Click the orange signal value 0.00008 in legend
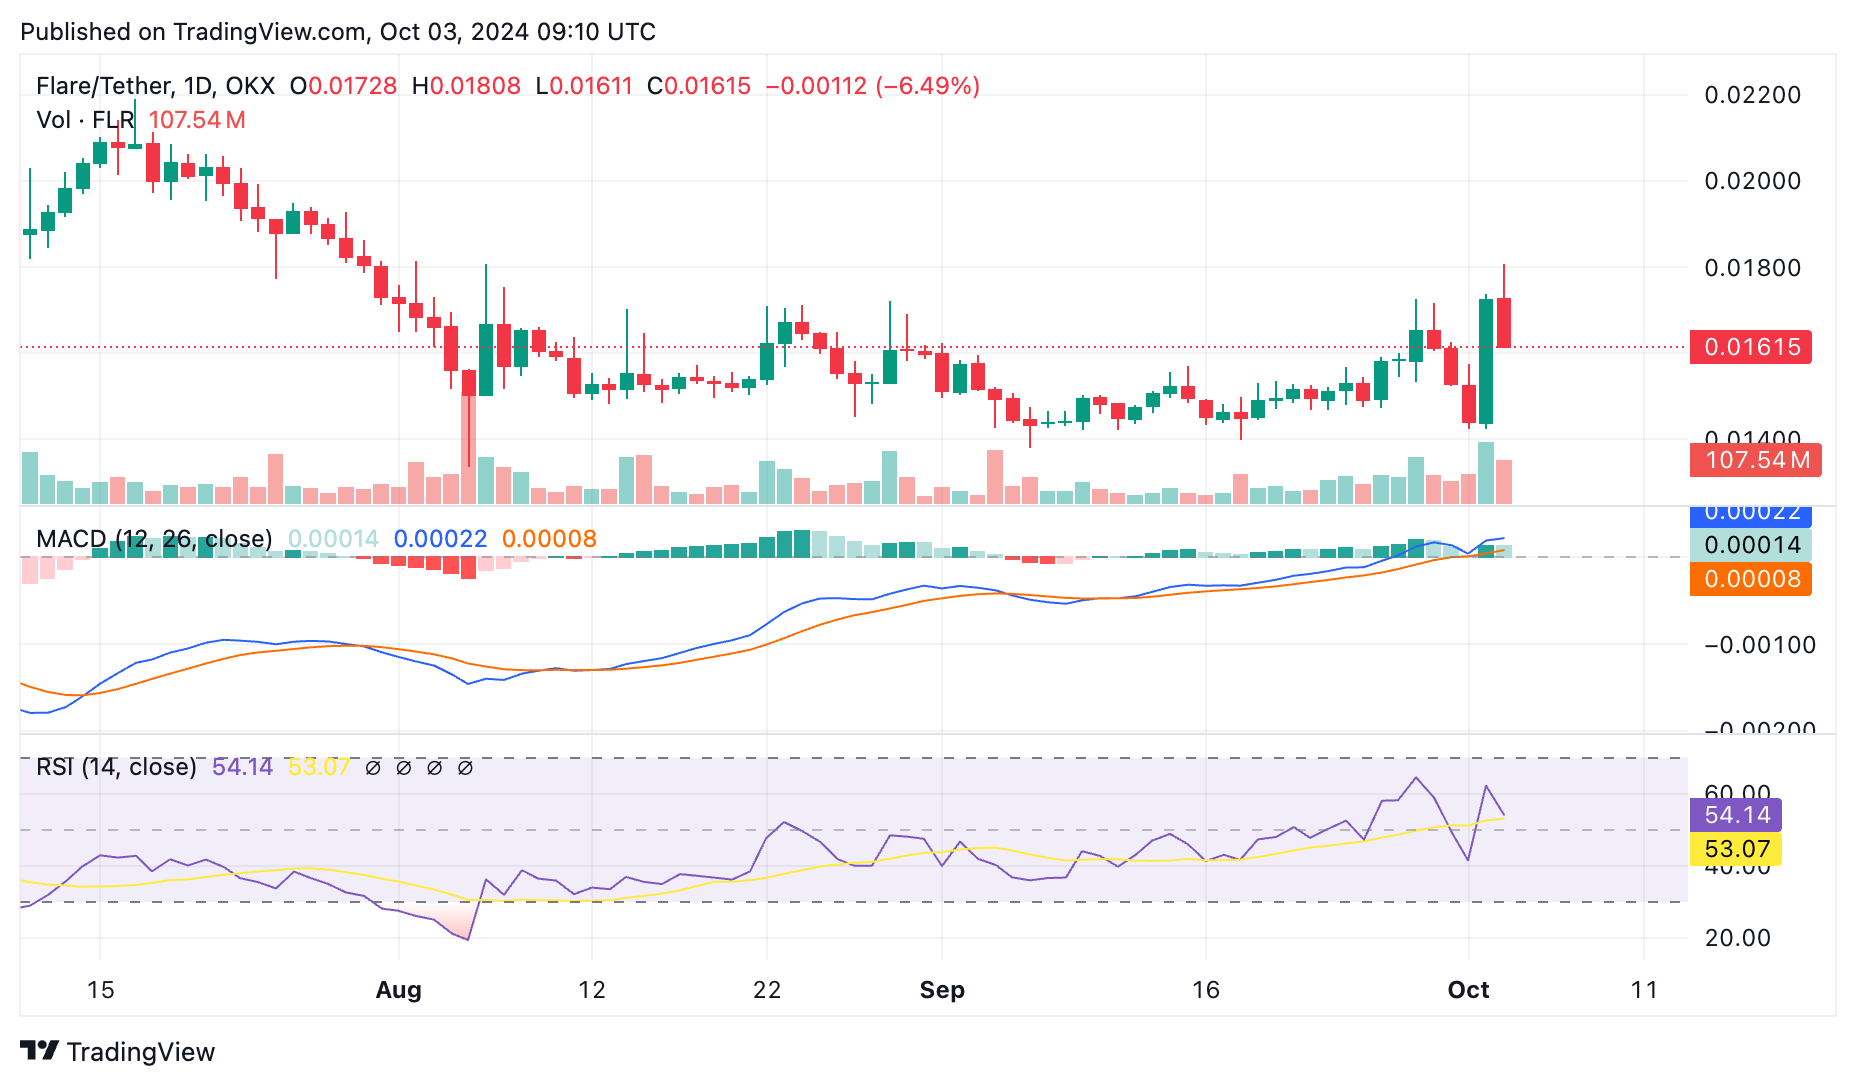Screen dimensions: 1856x1086 (549, 539)
